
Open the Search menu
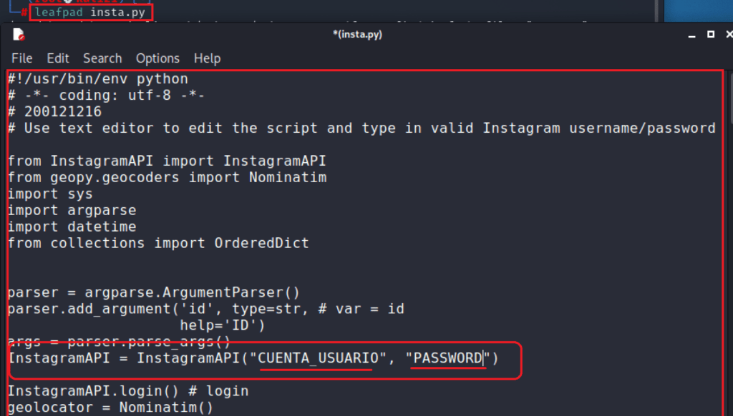click(x=102, y=58)
